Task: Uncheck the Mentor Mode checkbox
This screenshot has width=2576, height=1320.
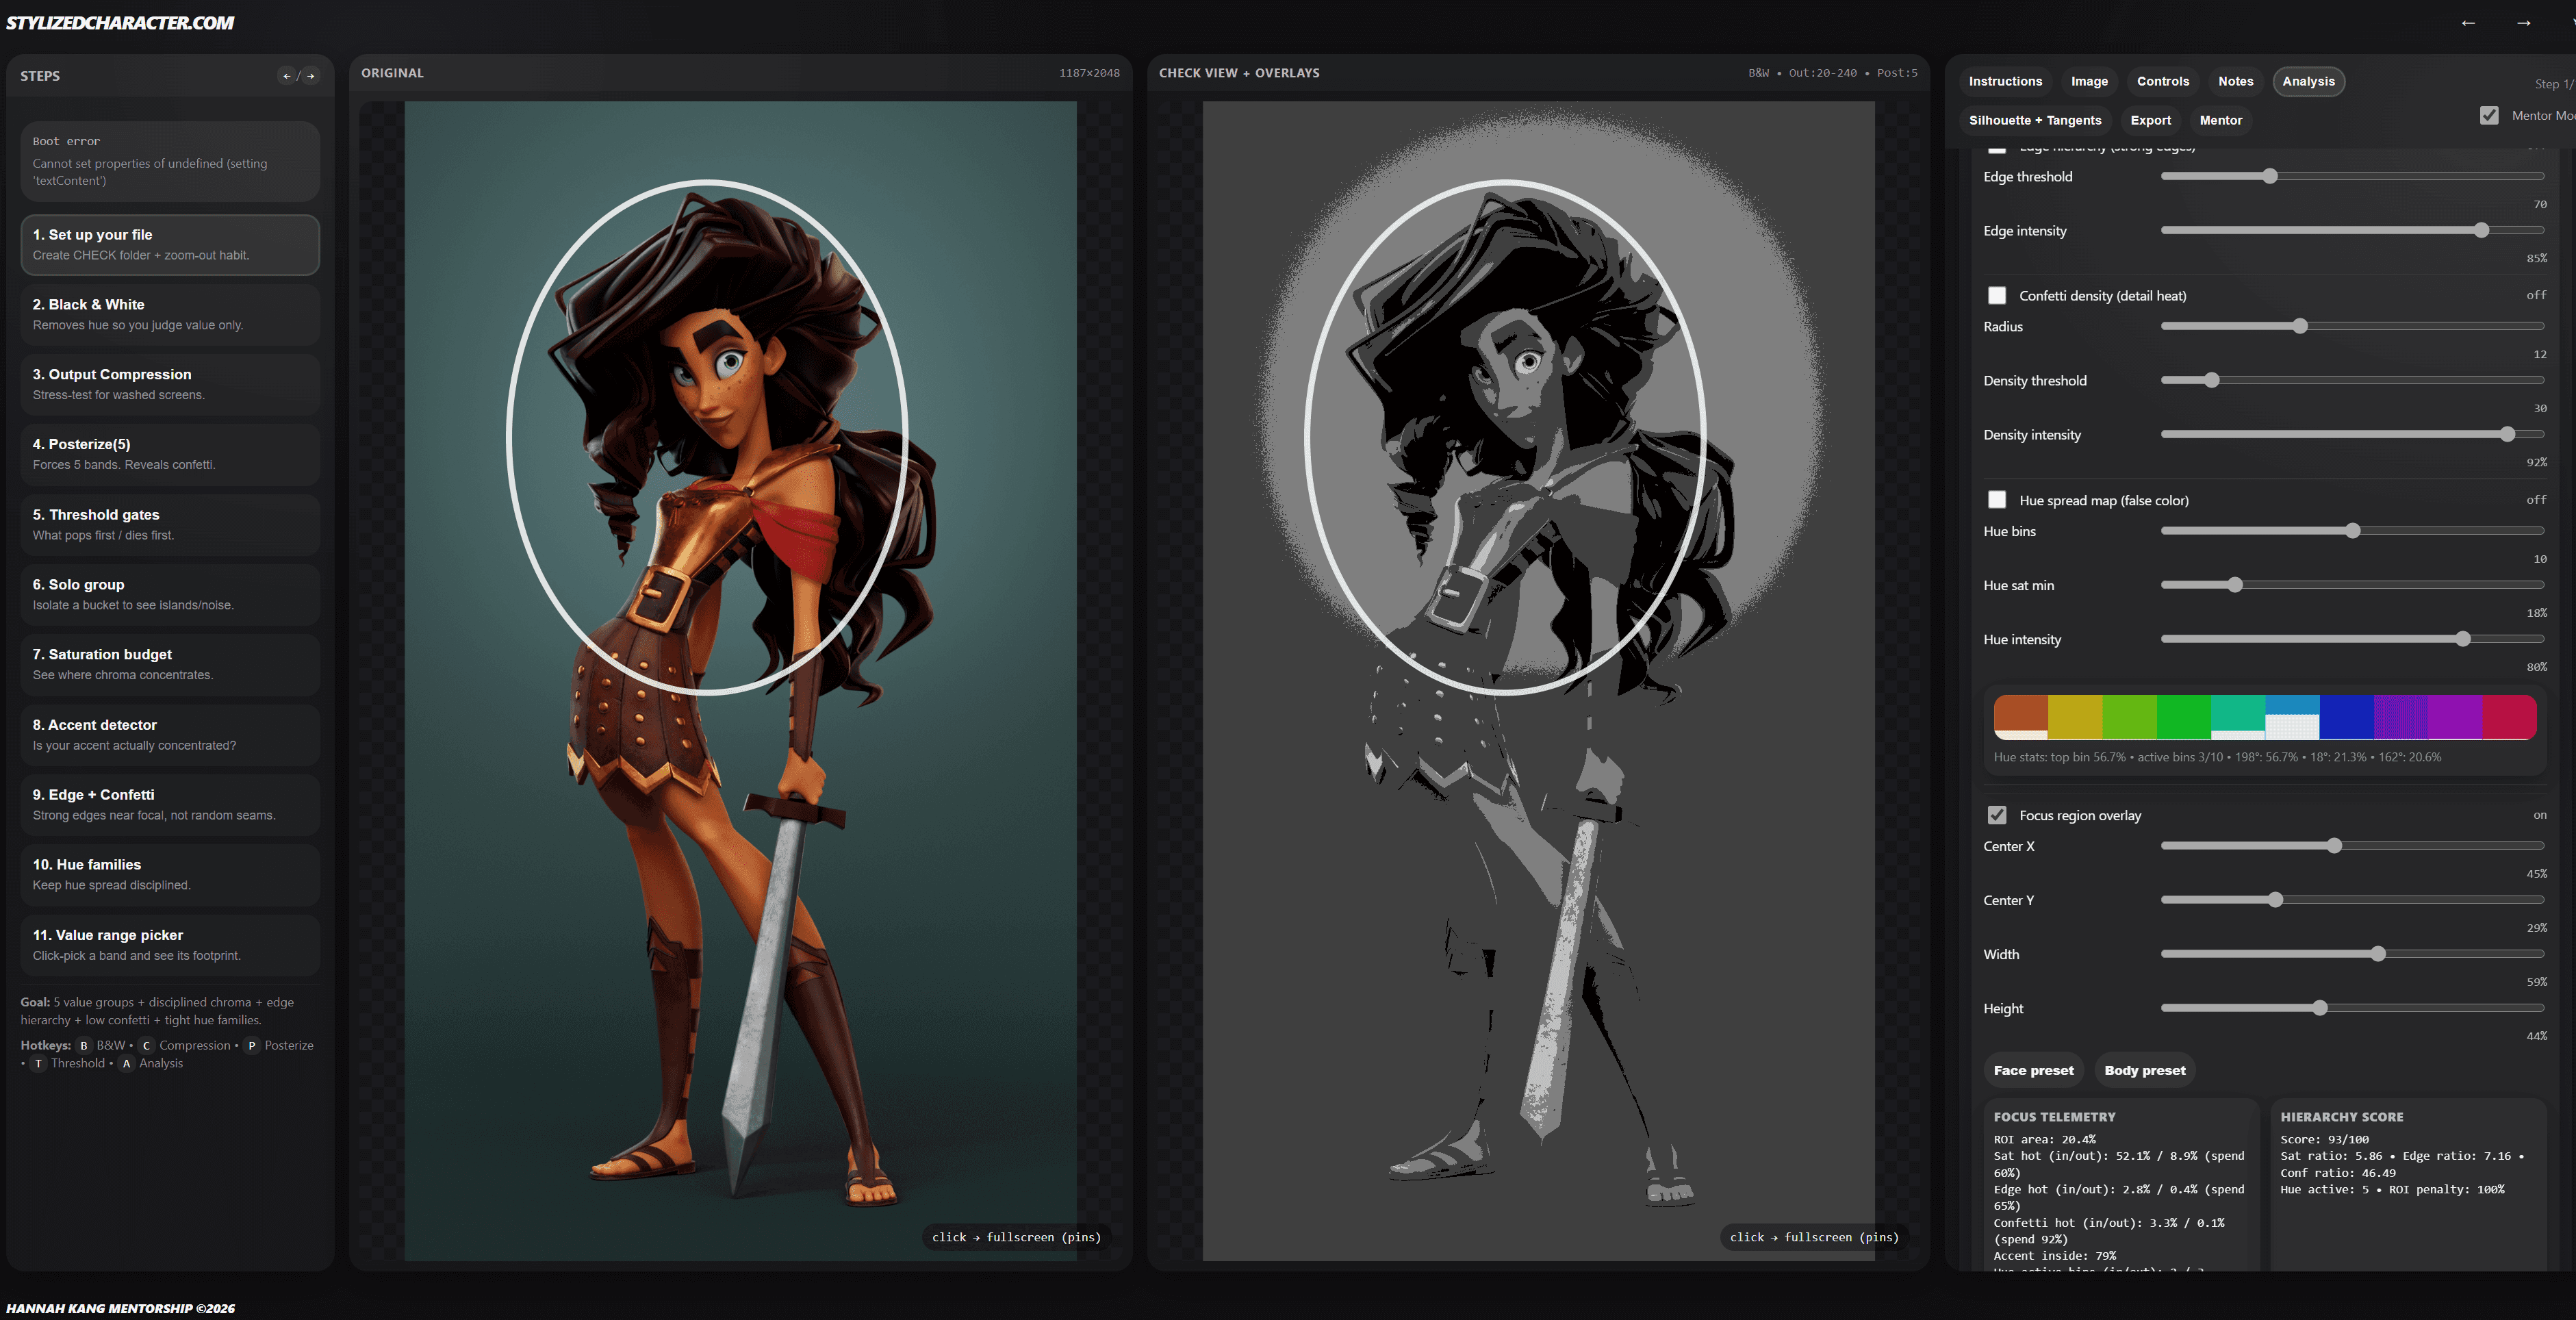Action: click(x=2489, y=116)
